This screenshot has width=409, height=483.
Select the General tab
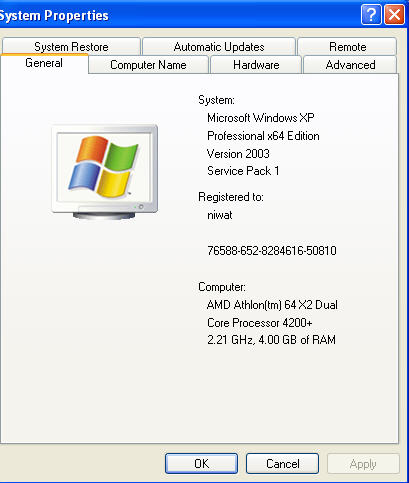[44, 63]
